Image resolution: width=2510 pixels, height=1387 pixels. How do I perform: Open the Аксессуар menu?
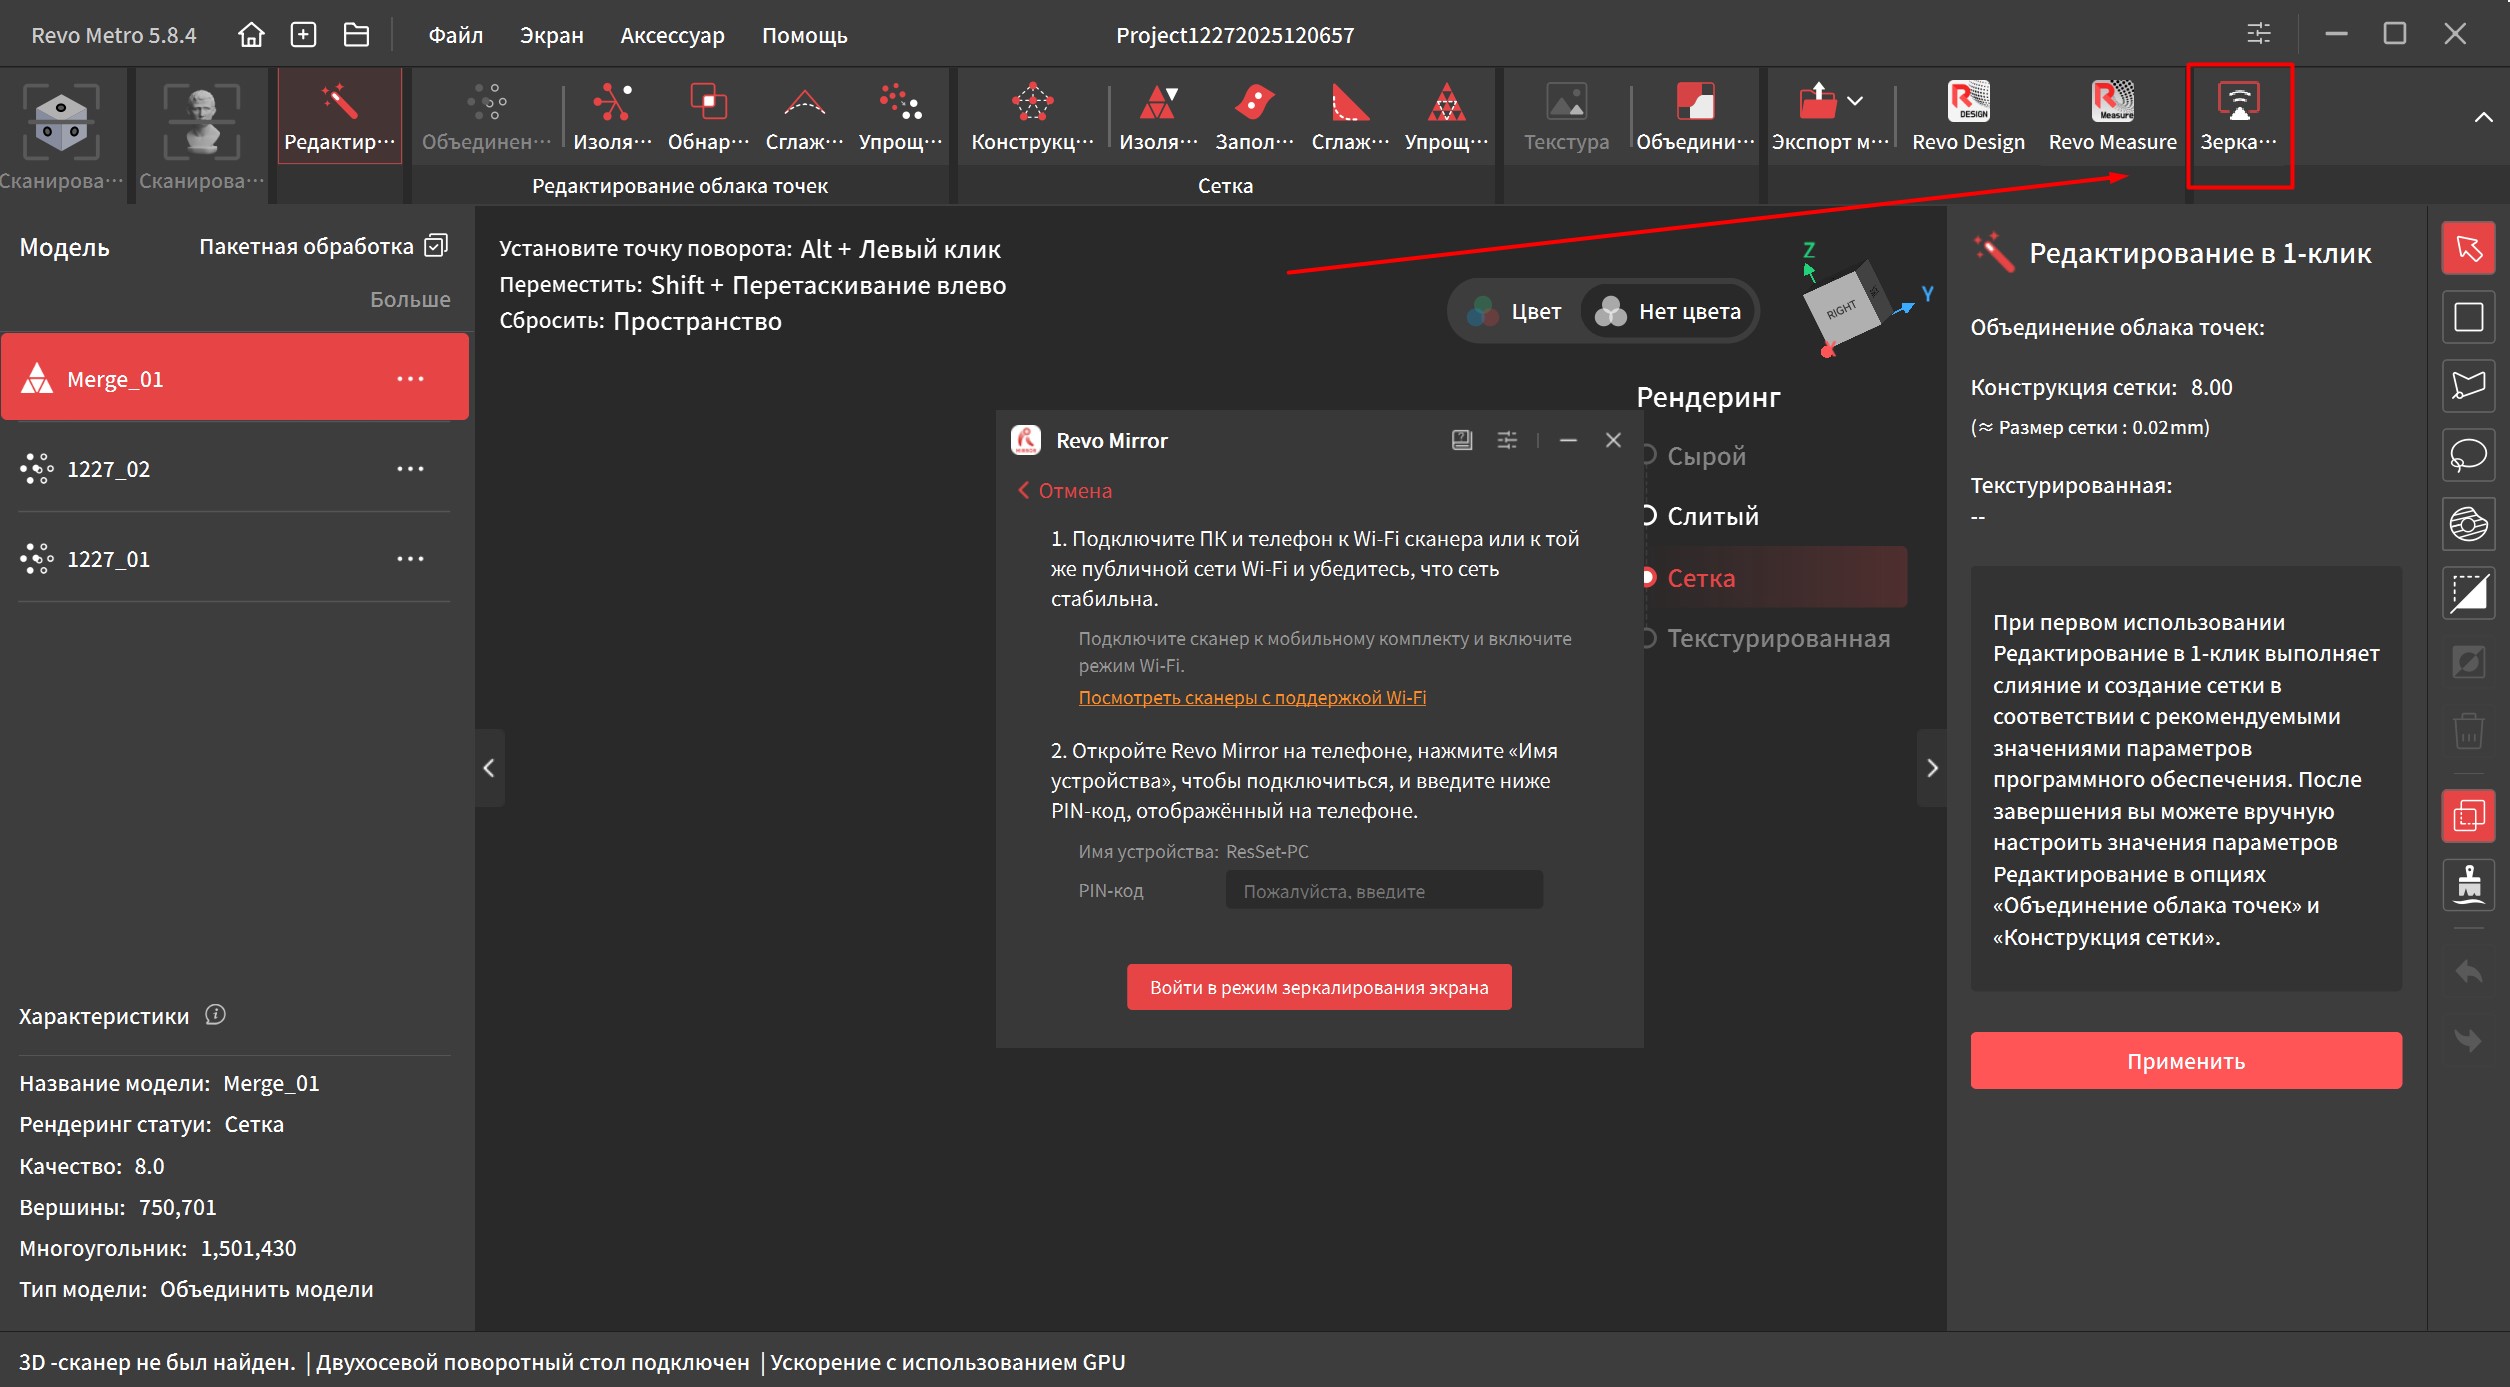coord(672,35)
